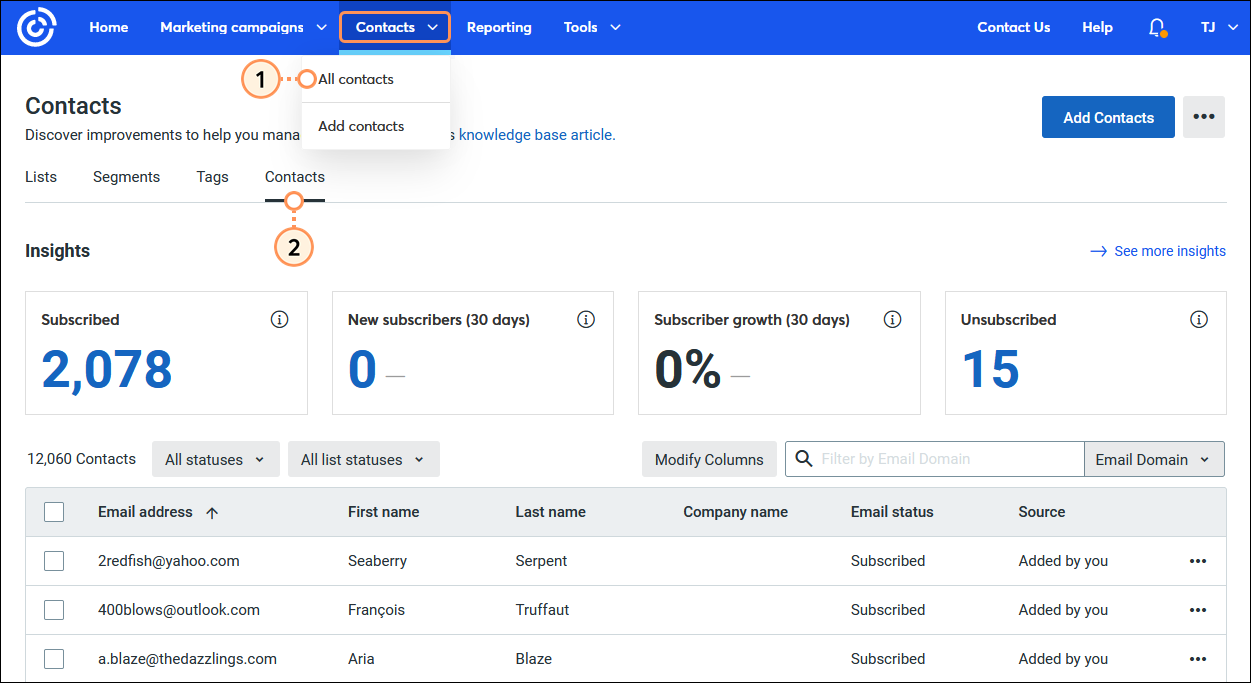This screenshot has width=1251, height=683.
Task: Open the knowledge base article link
Action: tap(537, 135)
